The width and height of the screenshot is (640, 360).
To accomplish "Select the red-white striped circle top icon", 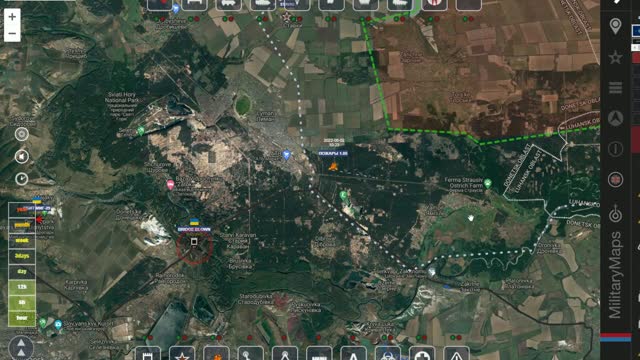I will tap(434, 4).
